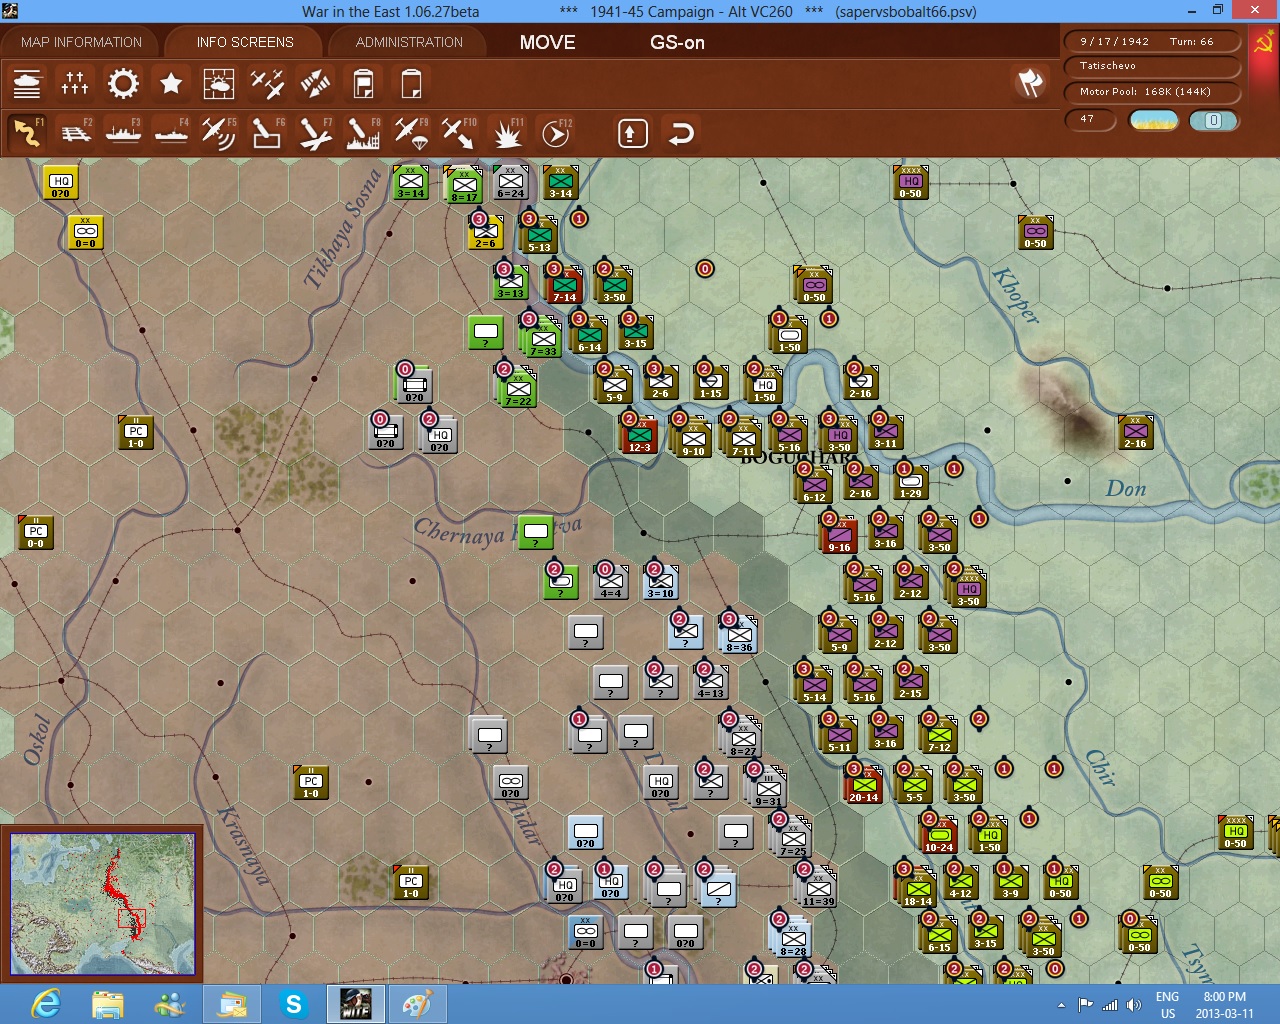Select the 9=31 unit stack
The image size is (1280, 1024).
tap(767, 787)
